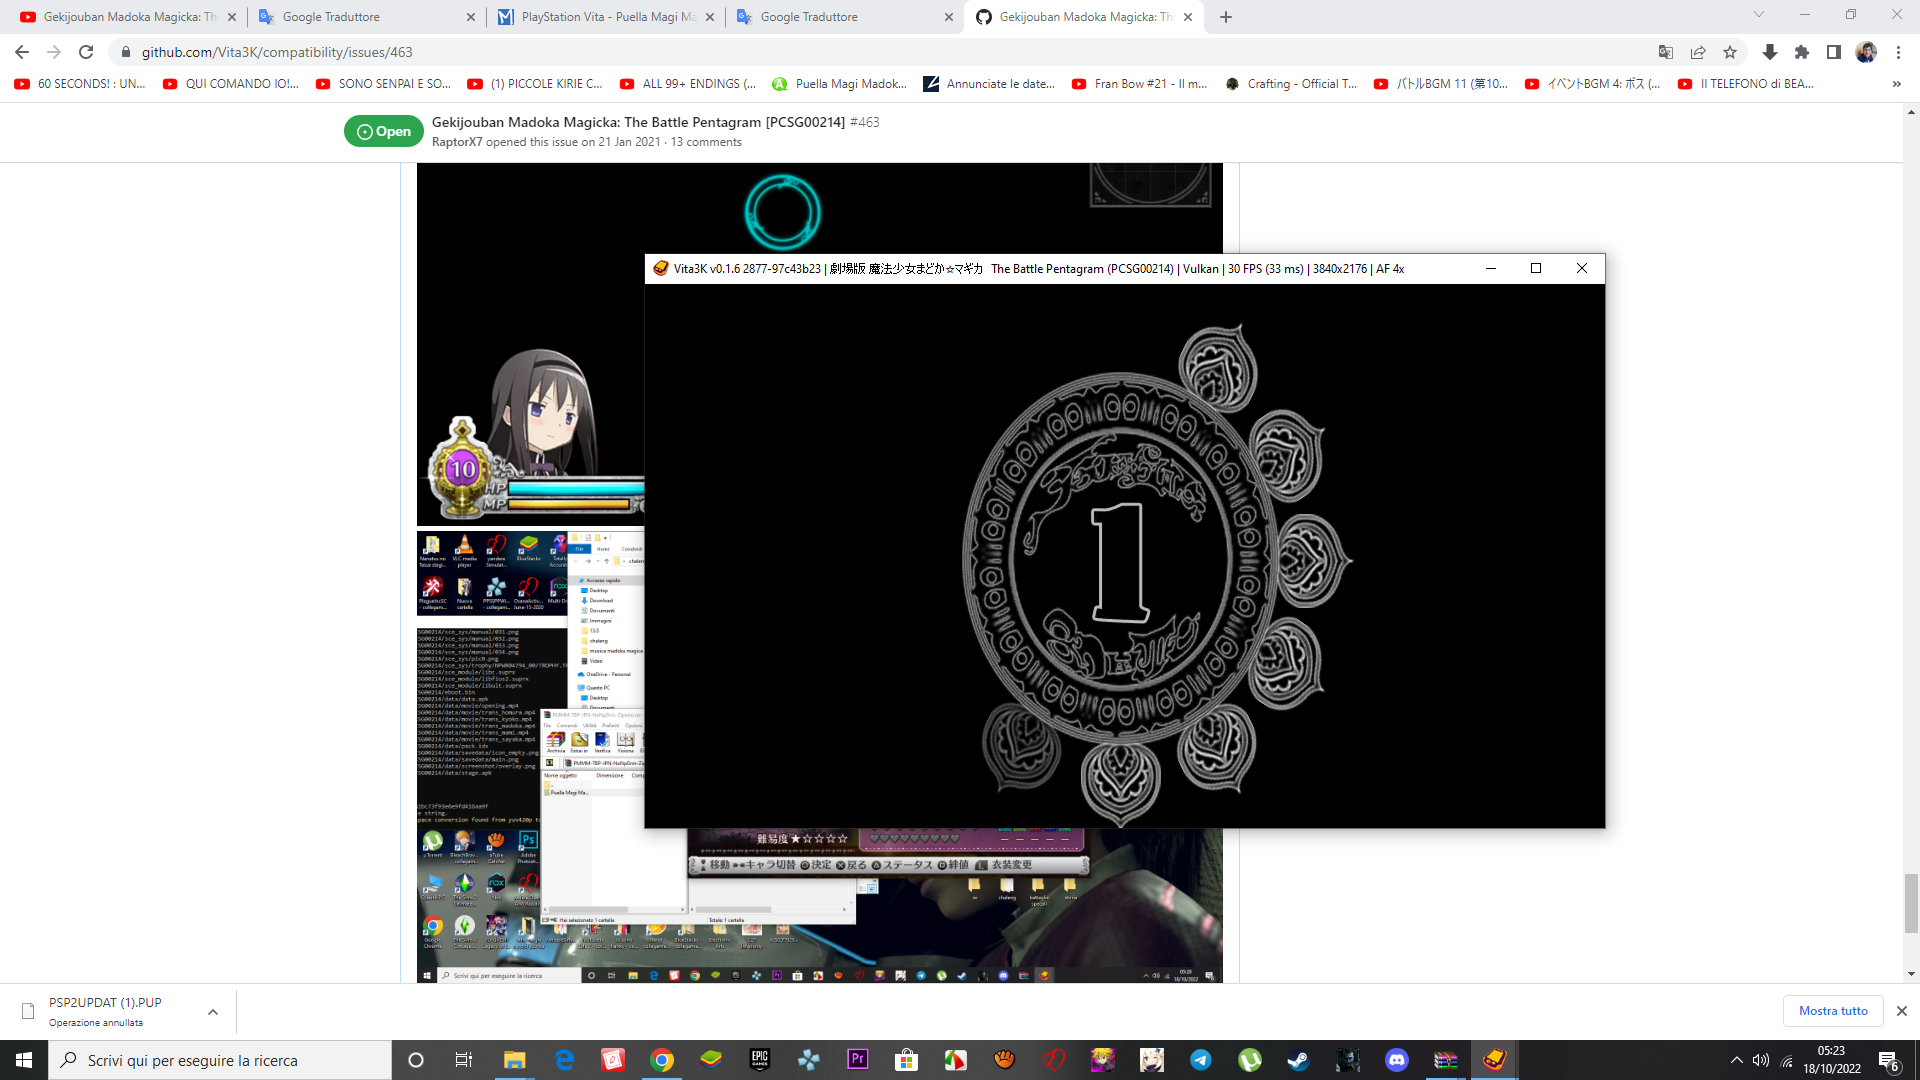Open Vita3K from the taskbar
Screen dimensions: 1920x1080
[1494, 1060]
